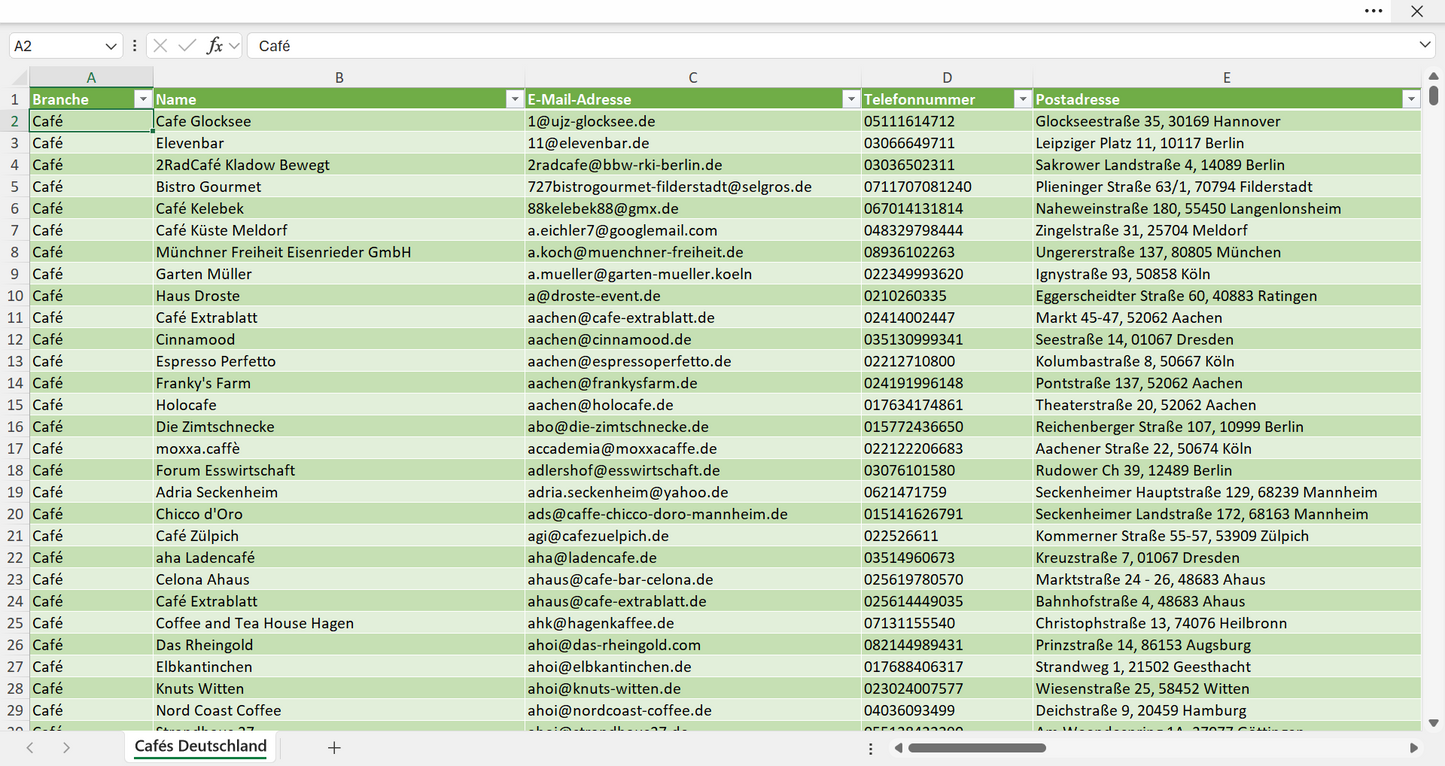This screenshot has width=1445, height=766.
Task: Select column D header
Action: 947,77
